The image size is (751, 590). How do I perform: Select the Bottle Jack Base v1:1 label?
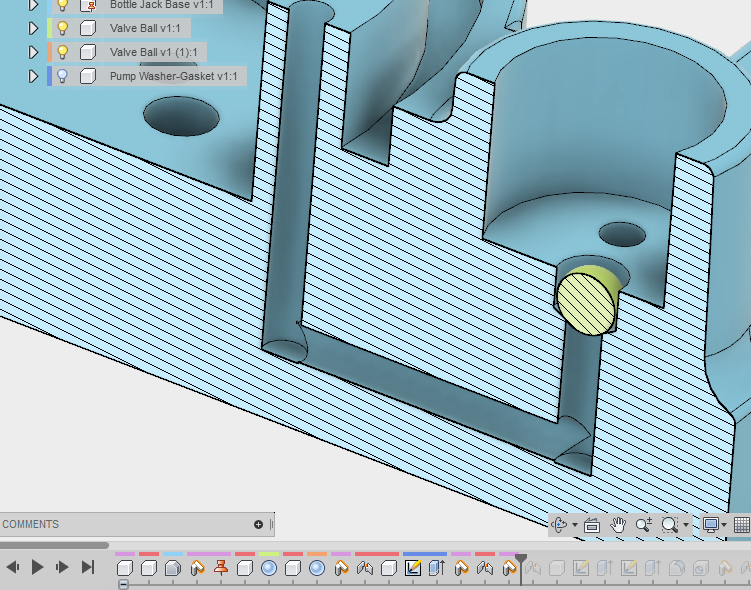coord(161,5)
